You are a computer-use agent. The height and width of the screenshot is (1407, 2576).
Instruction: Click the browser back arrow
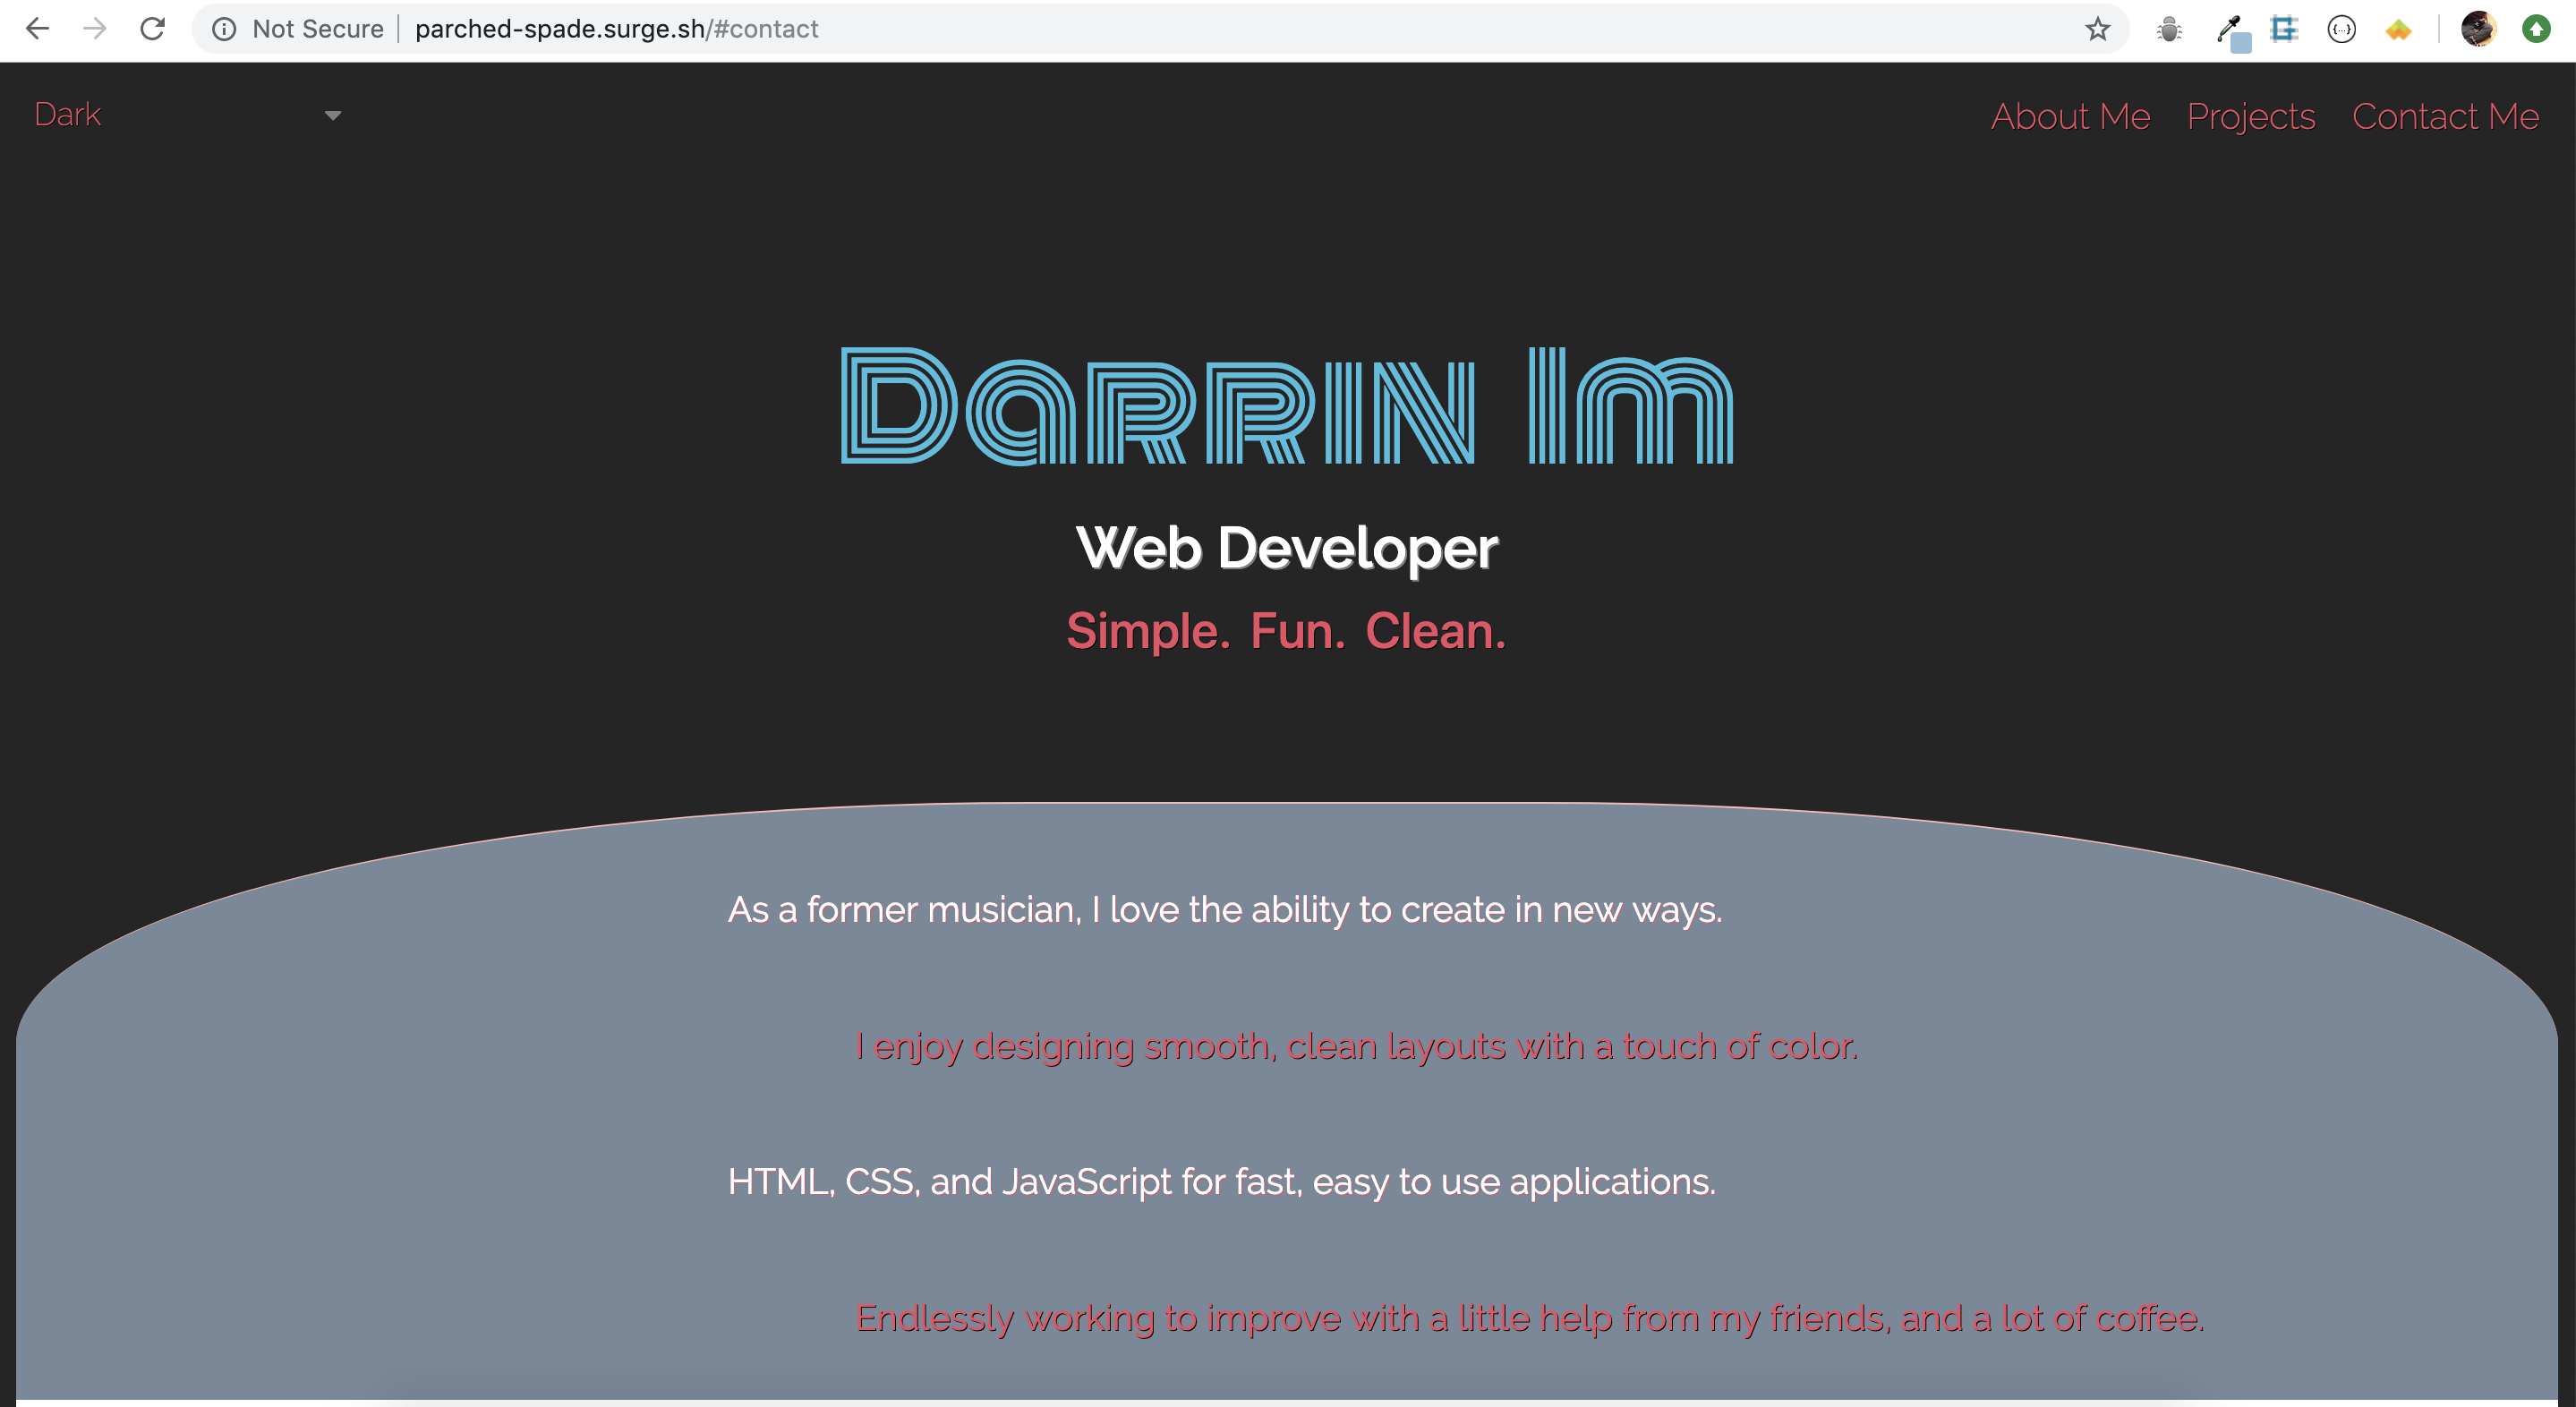coord(38,29)
